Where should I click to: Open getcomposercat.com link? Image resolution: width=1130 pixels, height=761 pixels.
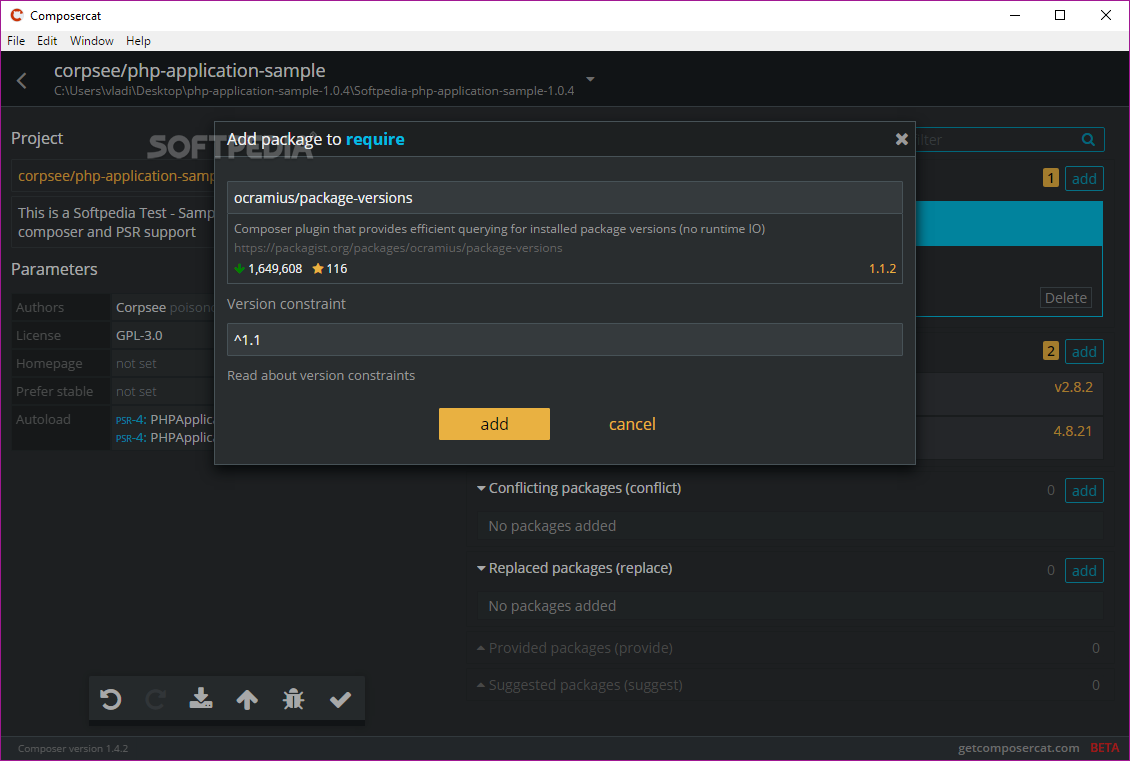[x=1018, y=748]
